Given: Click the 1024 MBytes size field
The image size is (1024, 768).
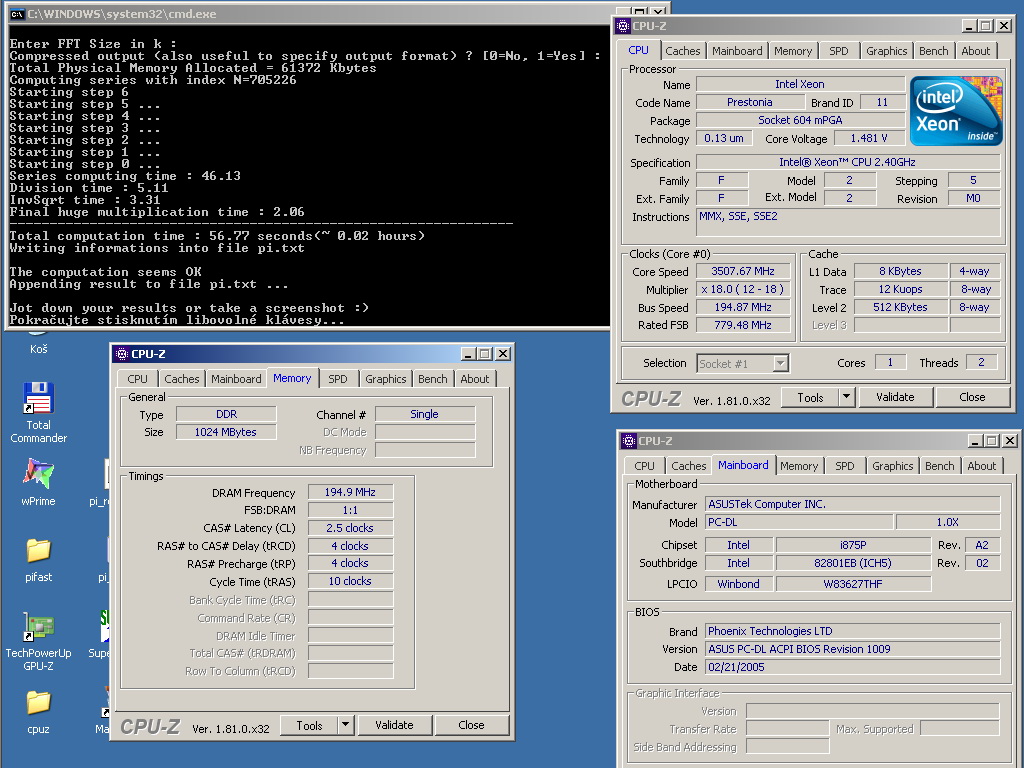Looking at the screenshot, I should [226, 432].
